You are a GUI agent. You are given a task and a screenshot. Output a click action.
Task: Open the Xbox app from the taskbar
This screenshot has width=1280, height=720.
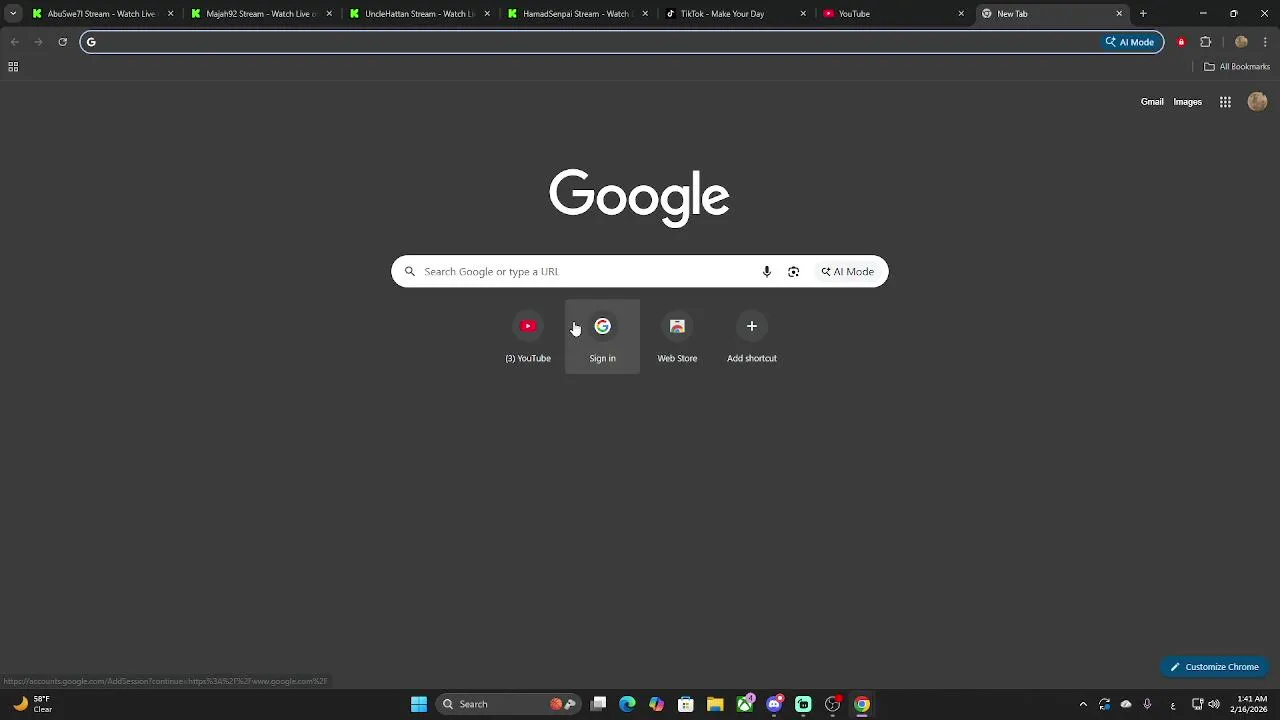click(x=745, y=704)
